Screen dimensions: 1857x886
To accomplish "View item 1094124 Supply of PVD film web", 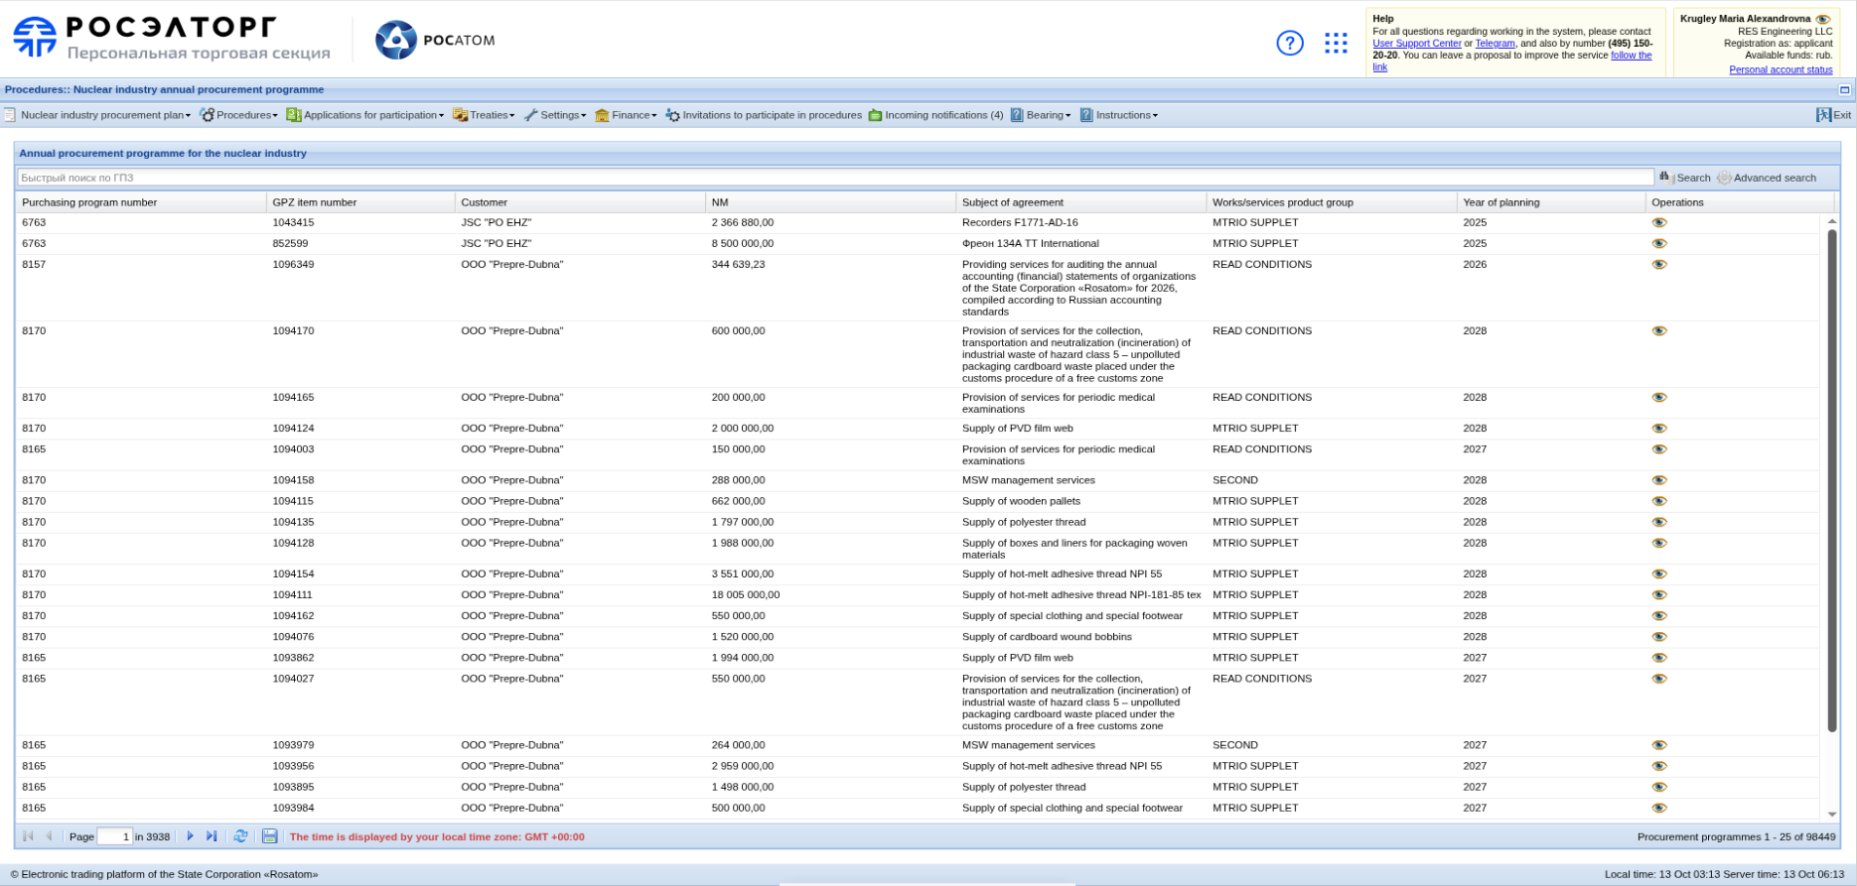I will click(1659, 428).
